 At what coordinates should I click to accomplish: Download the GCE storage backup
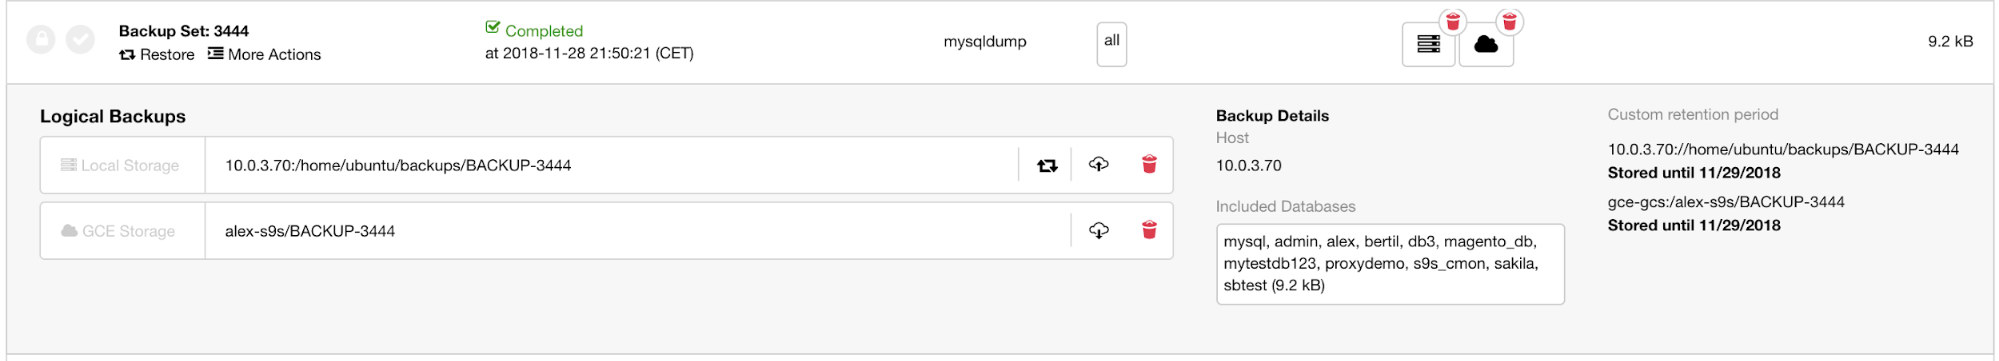[x=1099, y=231]
